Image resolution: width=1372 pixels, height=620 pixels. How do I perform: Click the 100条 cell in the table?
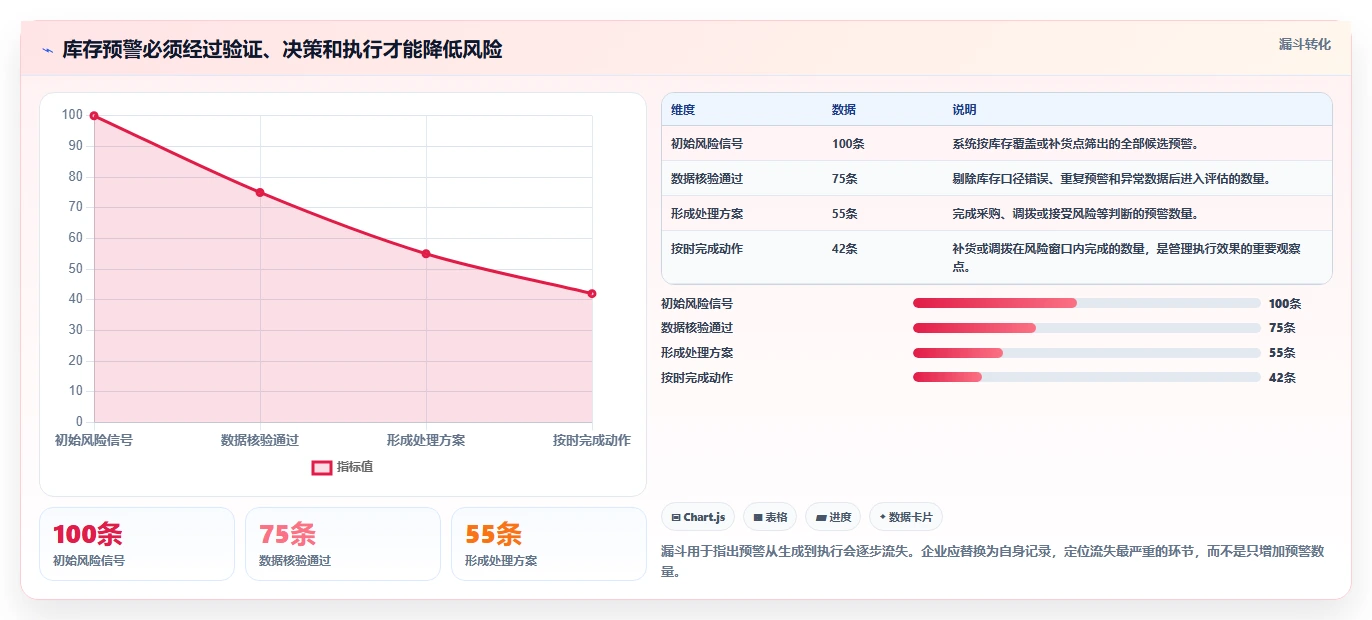pyautogui.click(x=848, y=144)
